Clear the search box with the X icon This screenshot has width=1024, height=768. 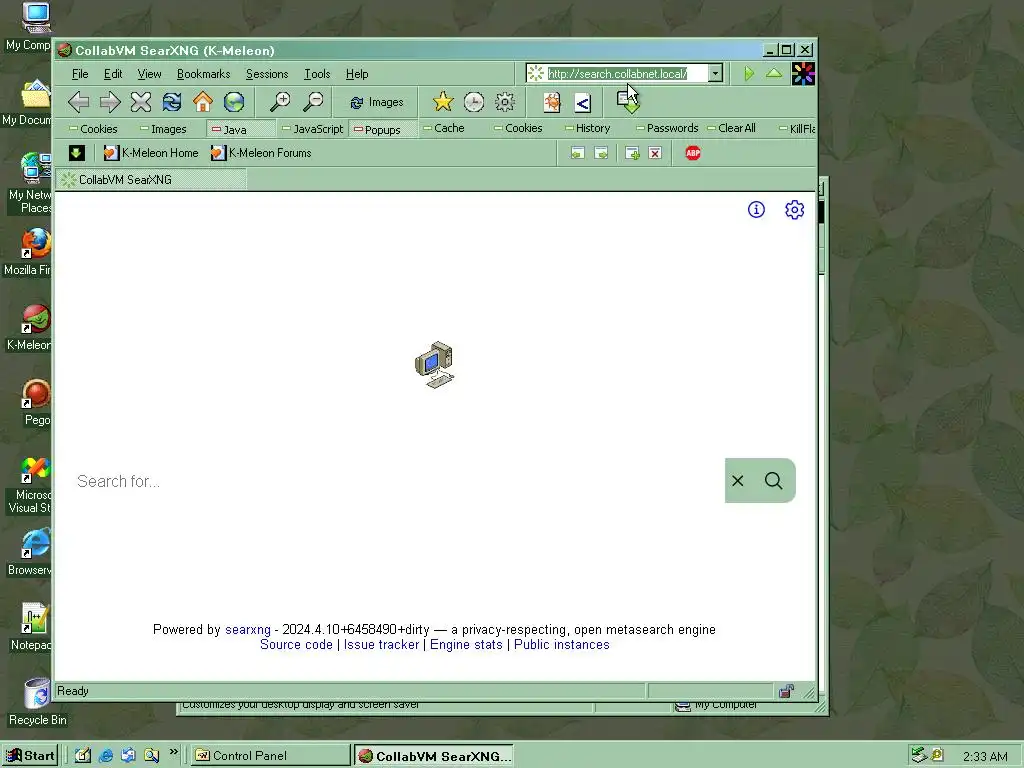[738, 481]
